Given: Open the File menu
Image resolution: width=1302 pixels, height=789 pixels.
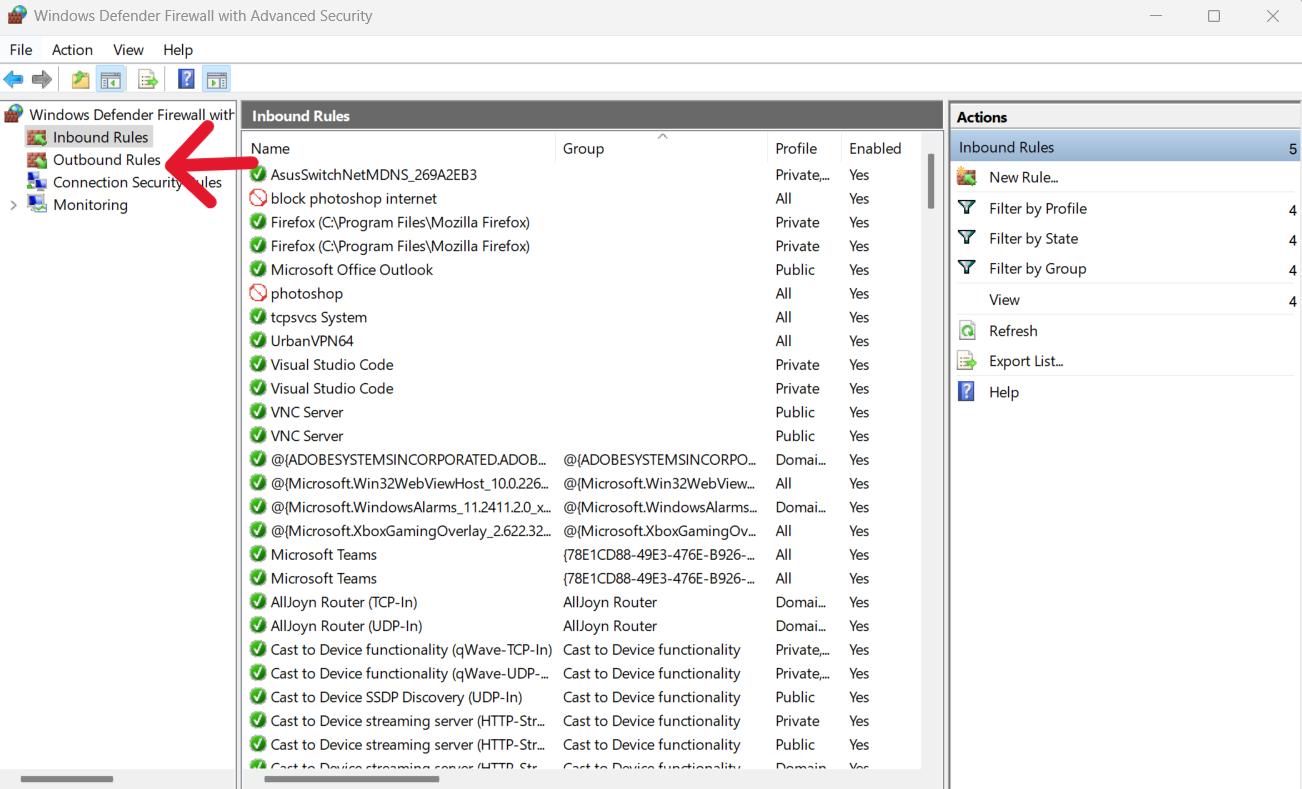Looking at the screenshot, I should (21, 50).
